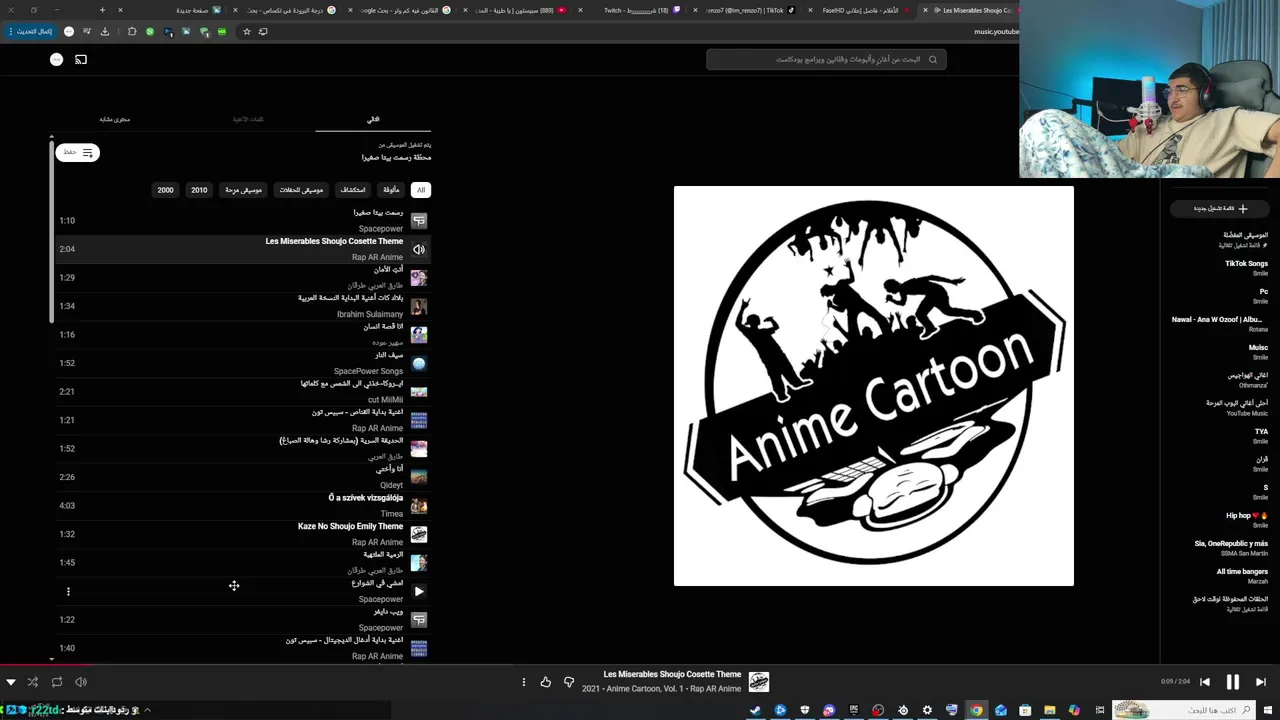This screenshot has width=1280, height=720.
Task: Select the All filter chip
Action: coord(421,190)
